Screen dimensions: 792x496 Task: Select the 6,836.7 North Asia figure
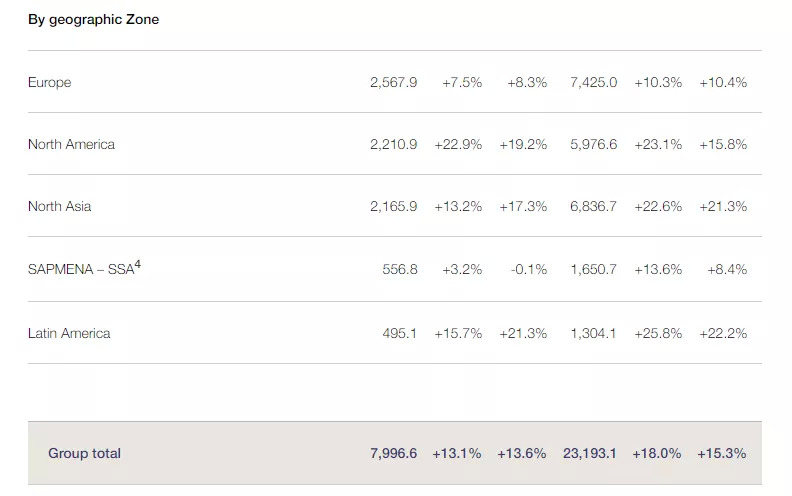[x=593, y=207]
